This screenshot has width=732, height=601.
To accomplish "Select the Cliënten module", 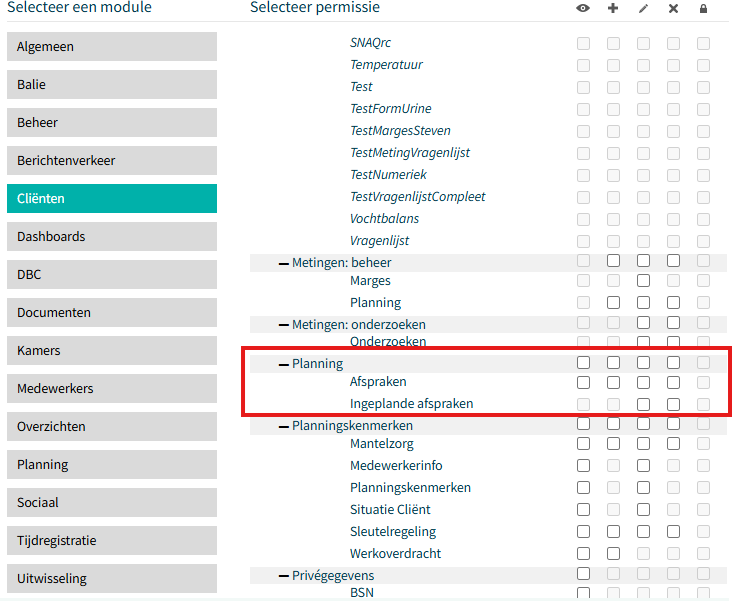I will 112,198.
